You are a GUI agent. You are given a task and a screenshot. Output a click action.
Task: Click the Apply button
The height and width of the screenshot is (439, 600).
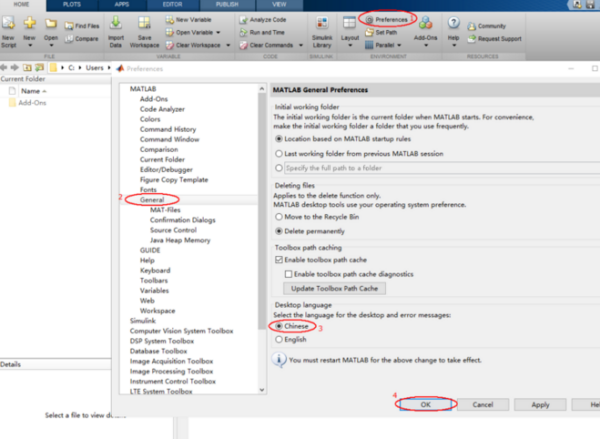point(540,405)
